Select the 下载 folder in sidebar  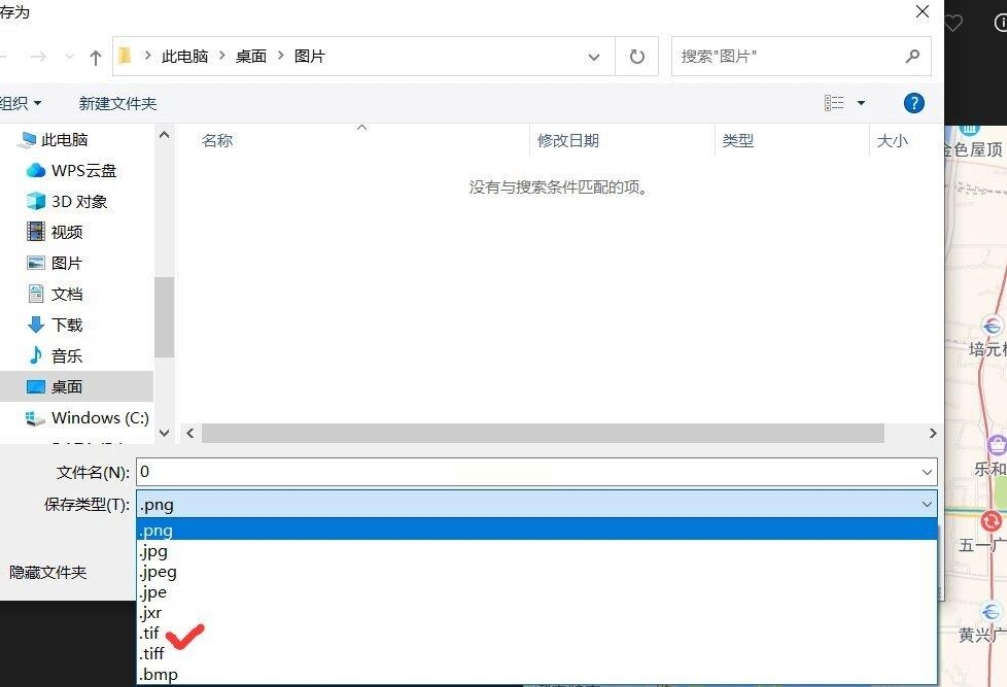[55, 324]
